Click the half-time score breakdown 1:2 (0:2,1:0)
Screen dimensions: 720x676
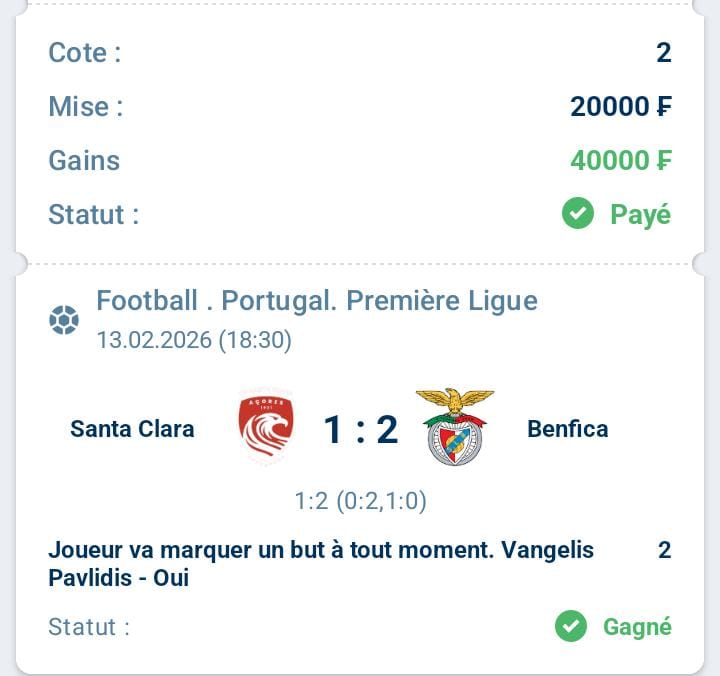click(360, 501)
